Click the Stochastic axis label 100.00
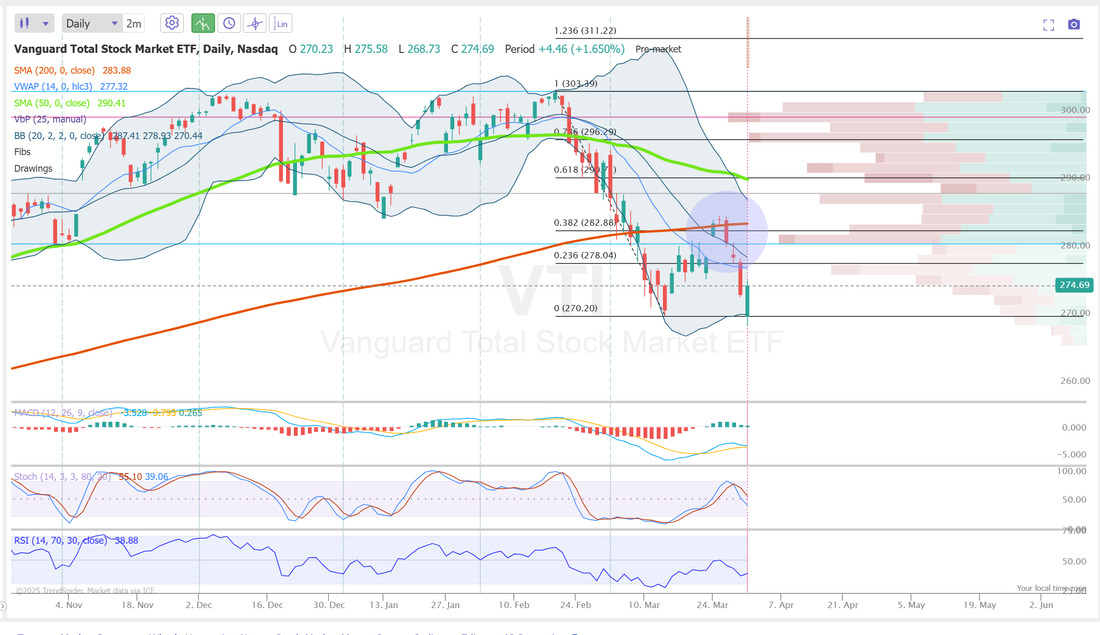Screen dimensions: 1100x635 (1072, 472)
